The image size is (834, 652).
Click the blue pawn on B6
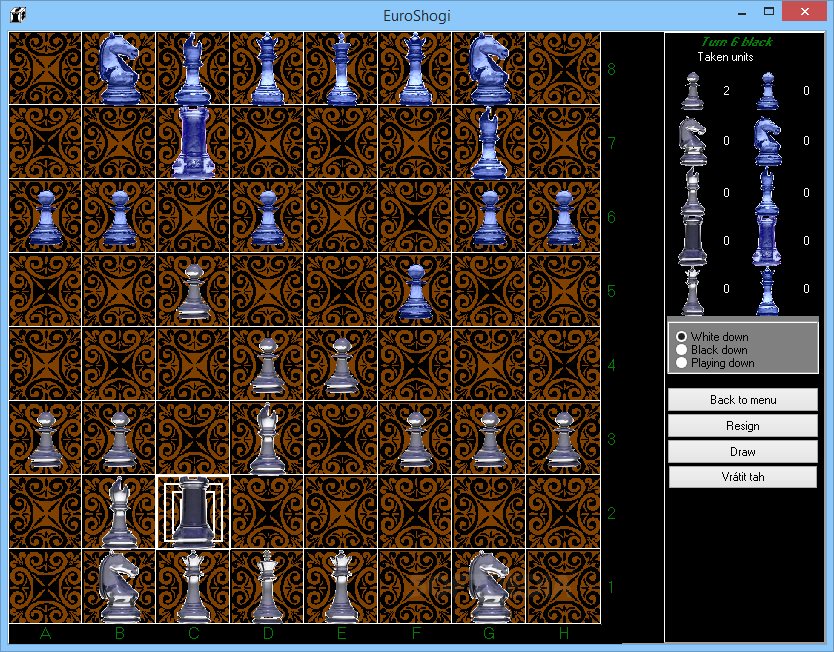coord(119,217)
